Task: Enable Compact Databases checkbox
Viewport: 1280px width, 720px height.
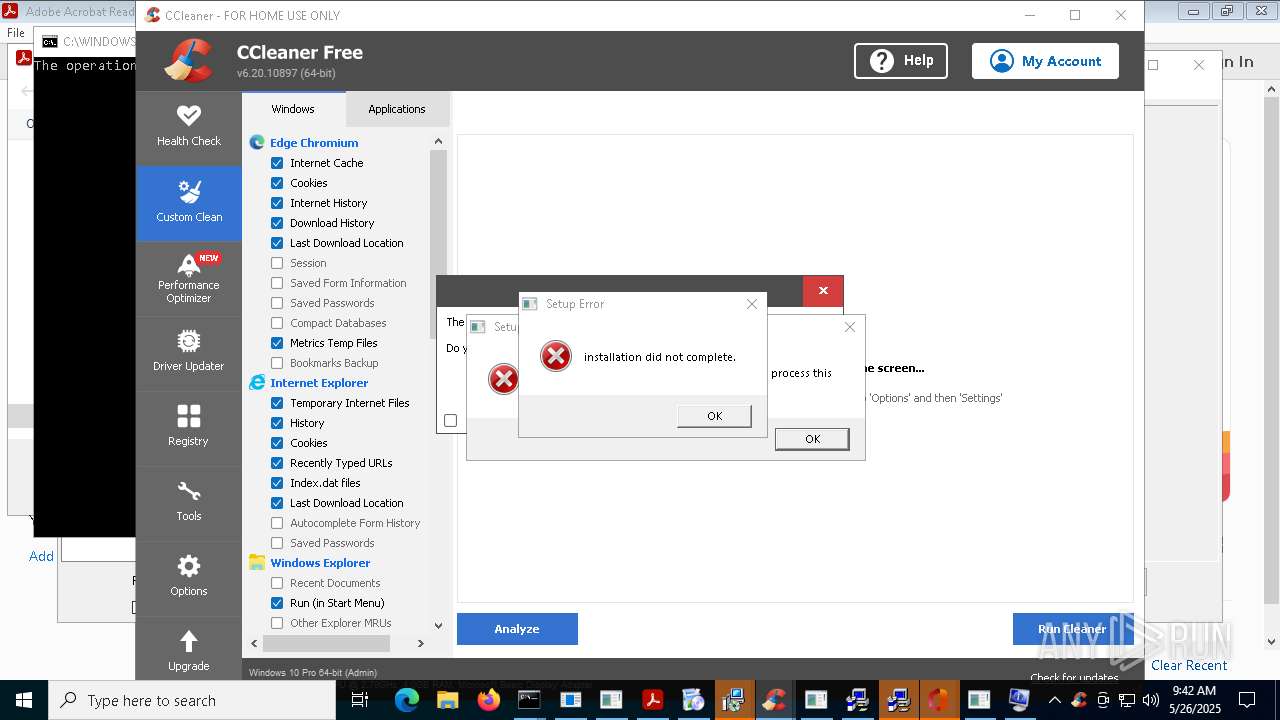Action: pos(277,323)
